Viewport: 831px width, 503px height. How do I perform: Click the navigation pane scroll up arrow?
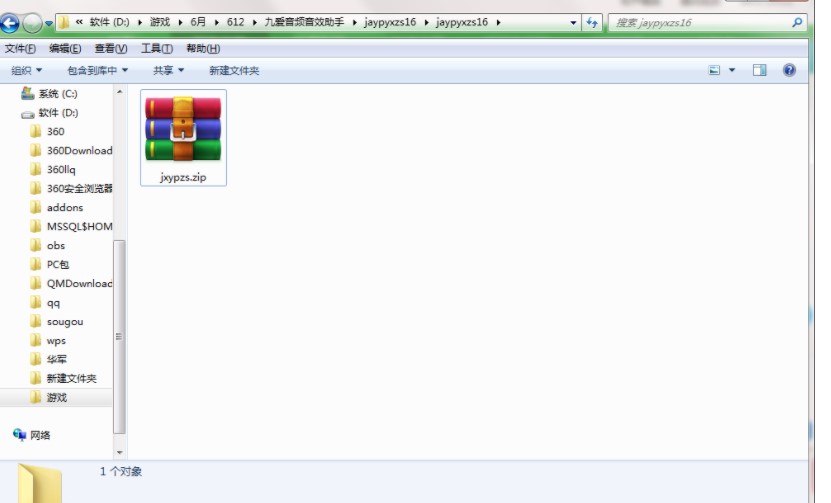pos(120,92)
